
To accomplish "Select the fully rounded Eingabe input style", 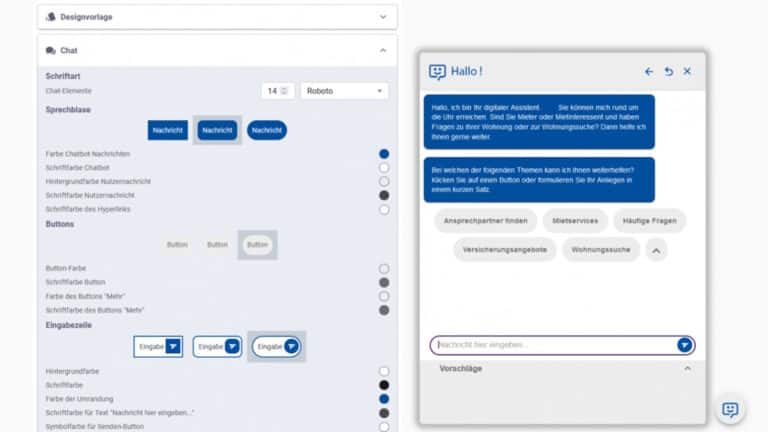I will [x=276, y=346].
